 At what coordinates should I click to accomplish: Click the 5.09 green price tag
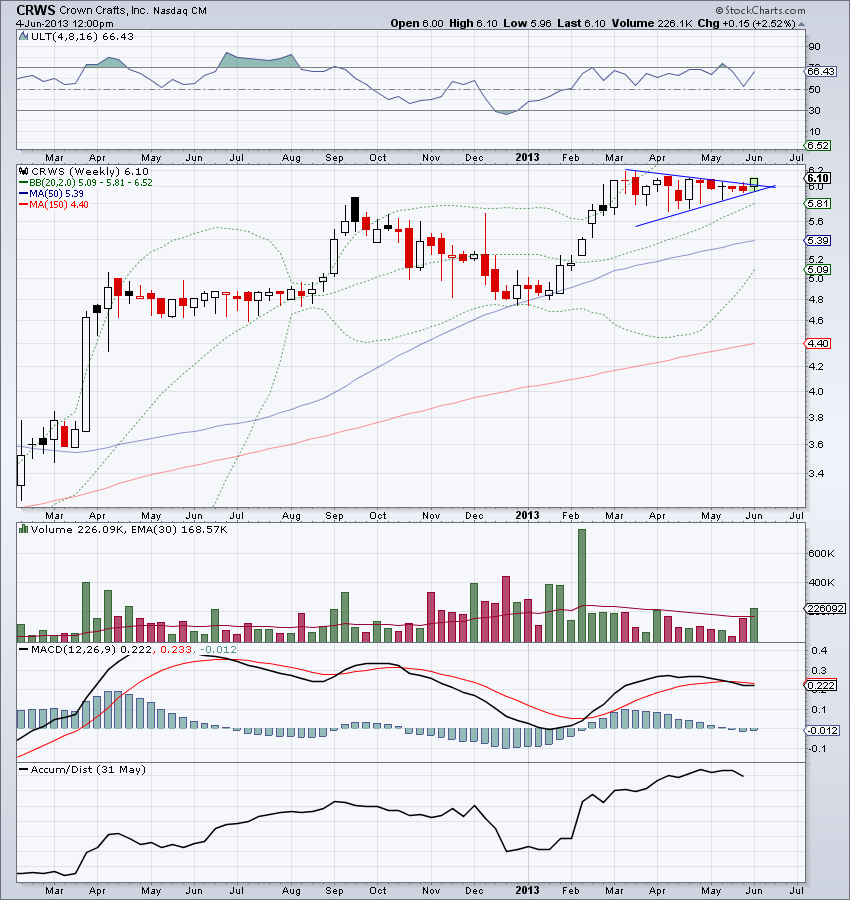(818, 269)
